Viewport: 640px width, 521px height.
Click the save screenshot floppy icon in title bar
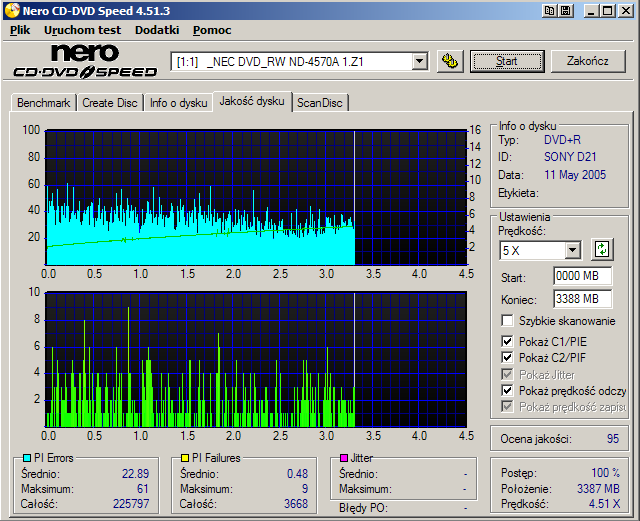(566, 11)
